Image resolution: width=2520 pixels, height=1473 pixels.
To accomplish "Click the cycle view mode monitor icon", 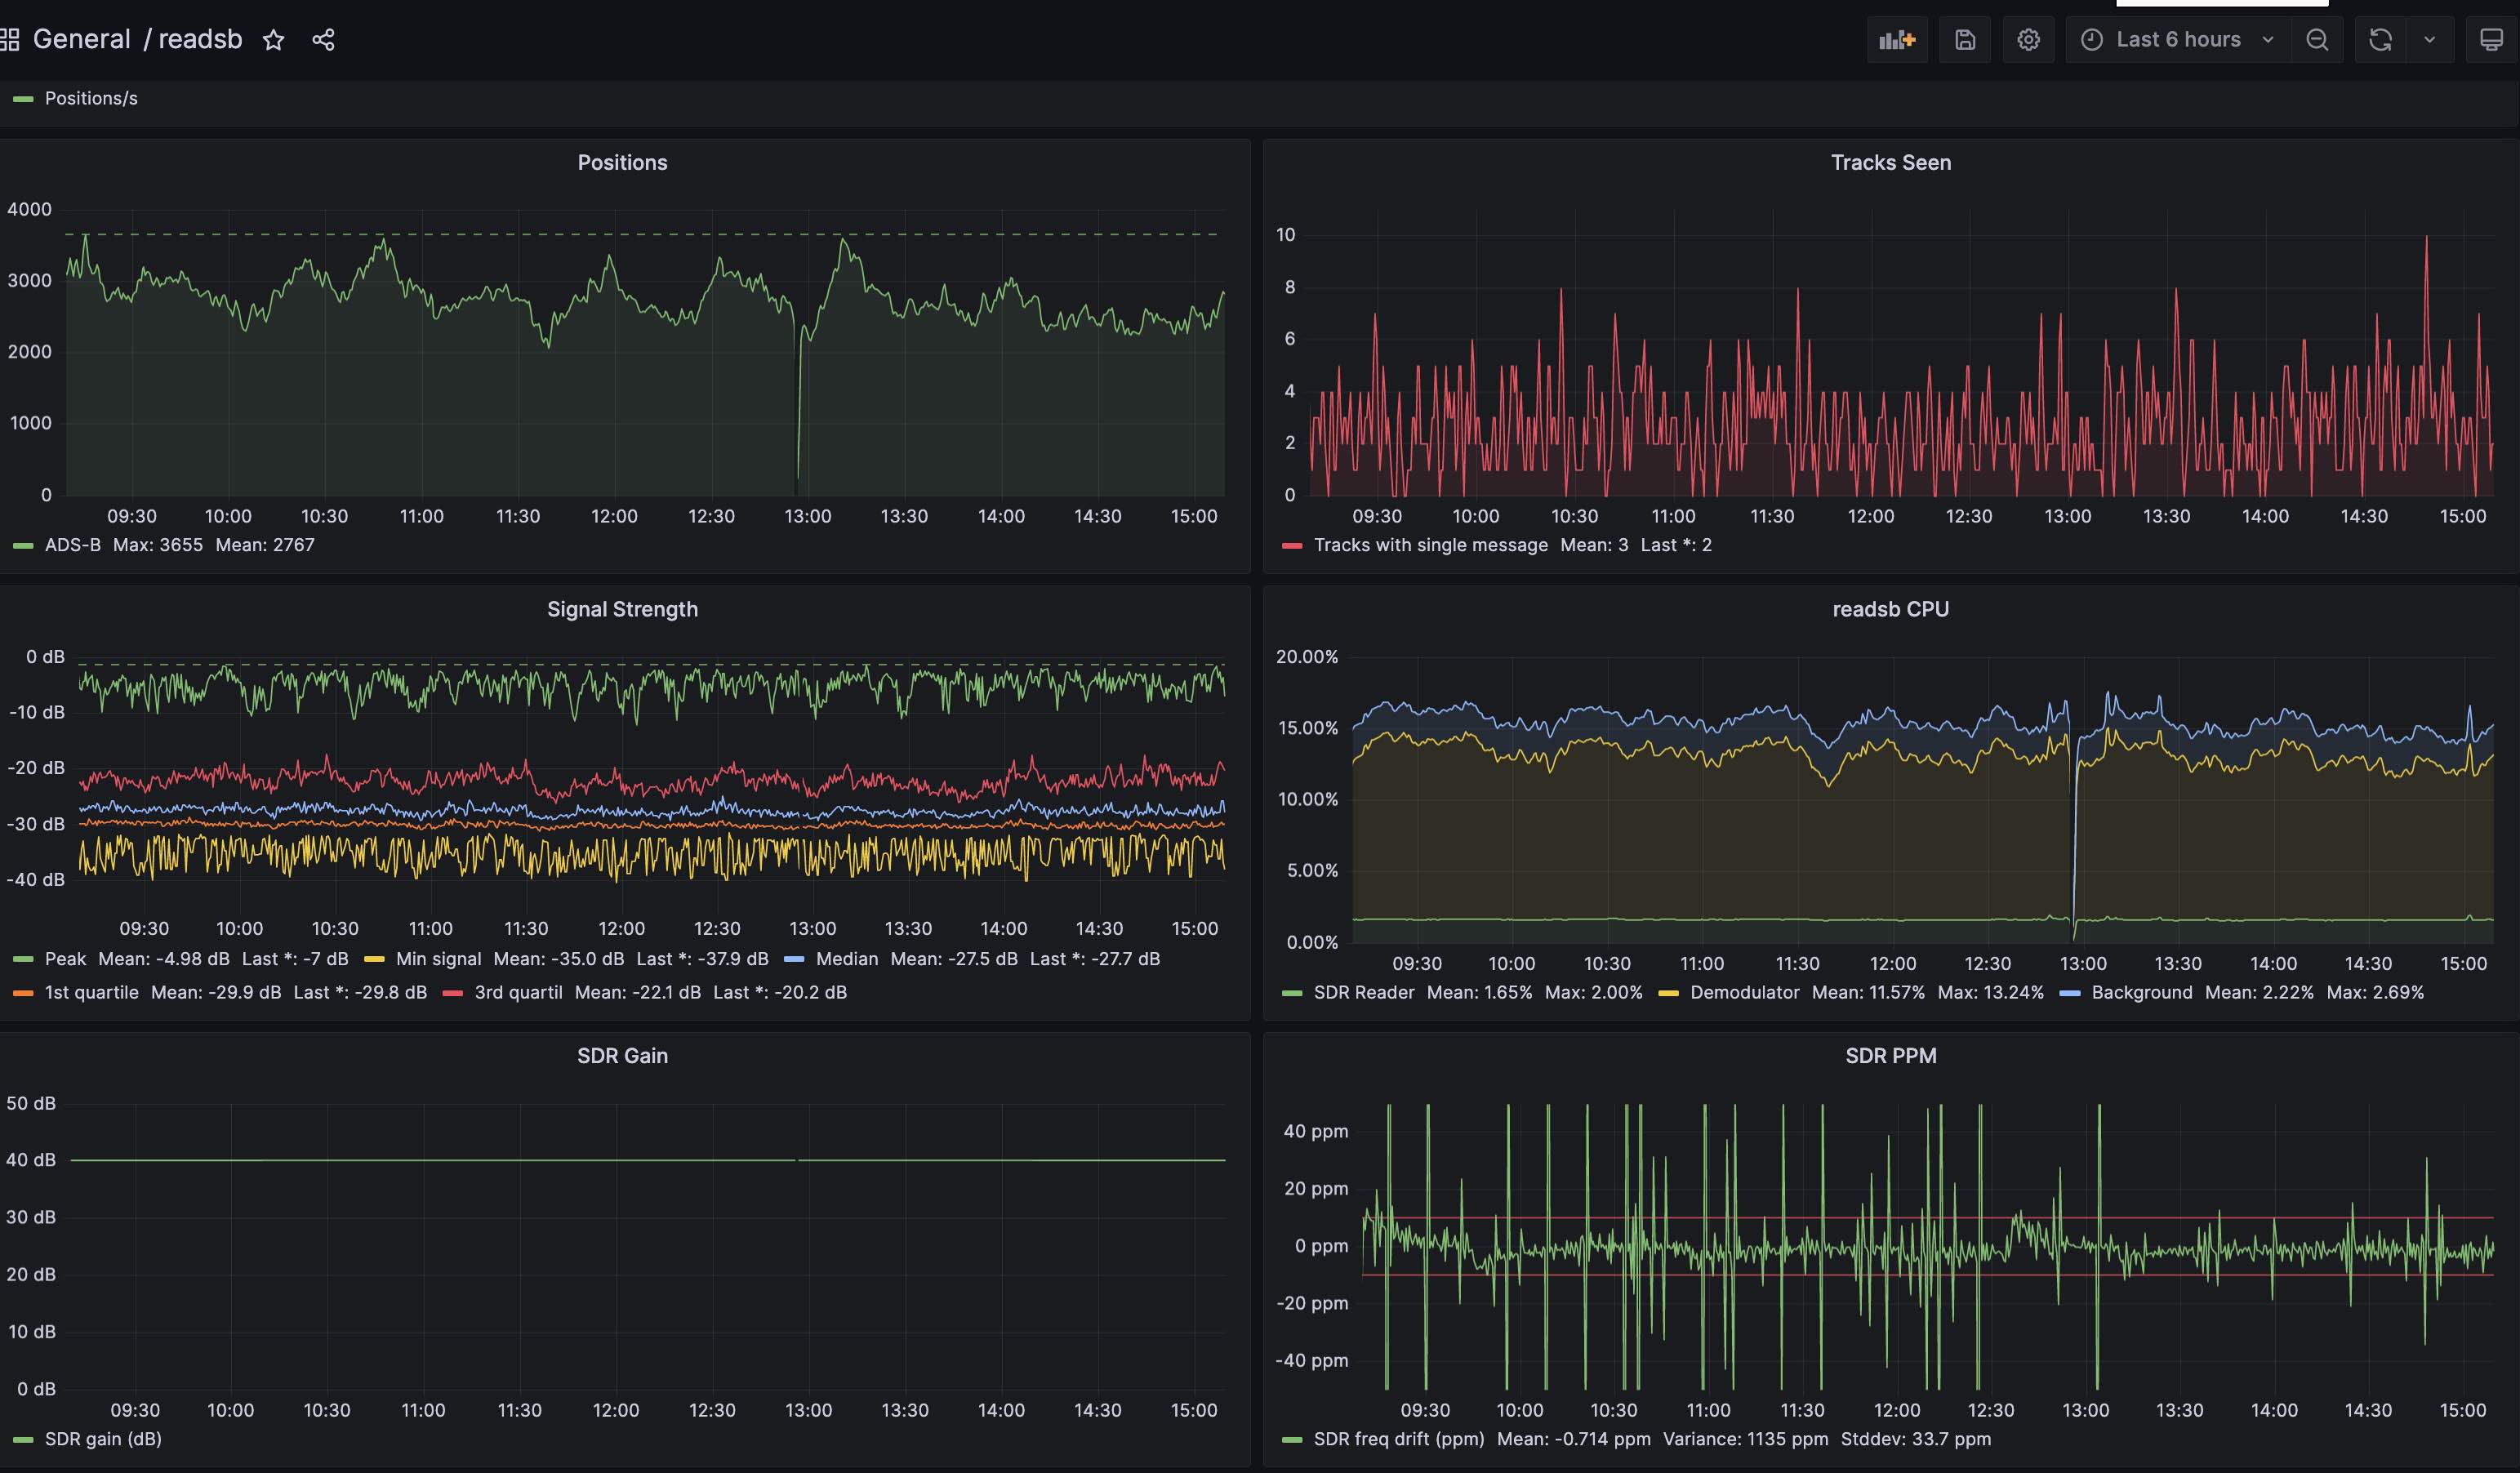I will (2491, 40).
